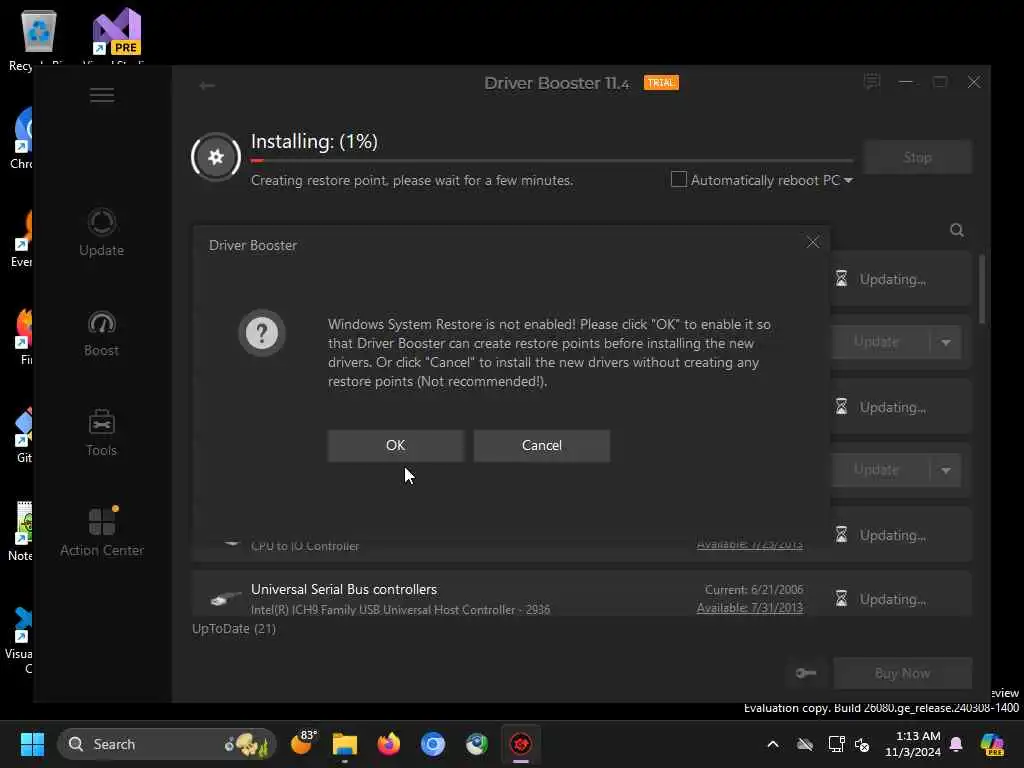Open notifications bell in system tray
This screenshot has width=1024, height=768.
(x=956, y=744)
